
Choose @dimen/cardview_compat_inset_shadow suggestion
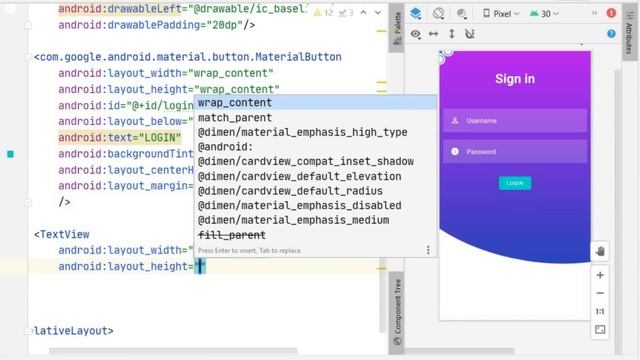pyautogui.click(x=316, y=161)
